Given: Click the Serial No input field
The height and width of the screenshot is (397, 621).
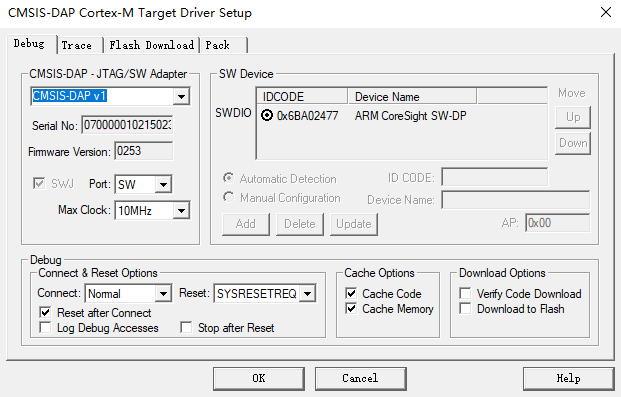Looking at the screenshot, I should (127, 125).
